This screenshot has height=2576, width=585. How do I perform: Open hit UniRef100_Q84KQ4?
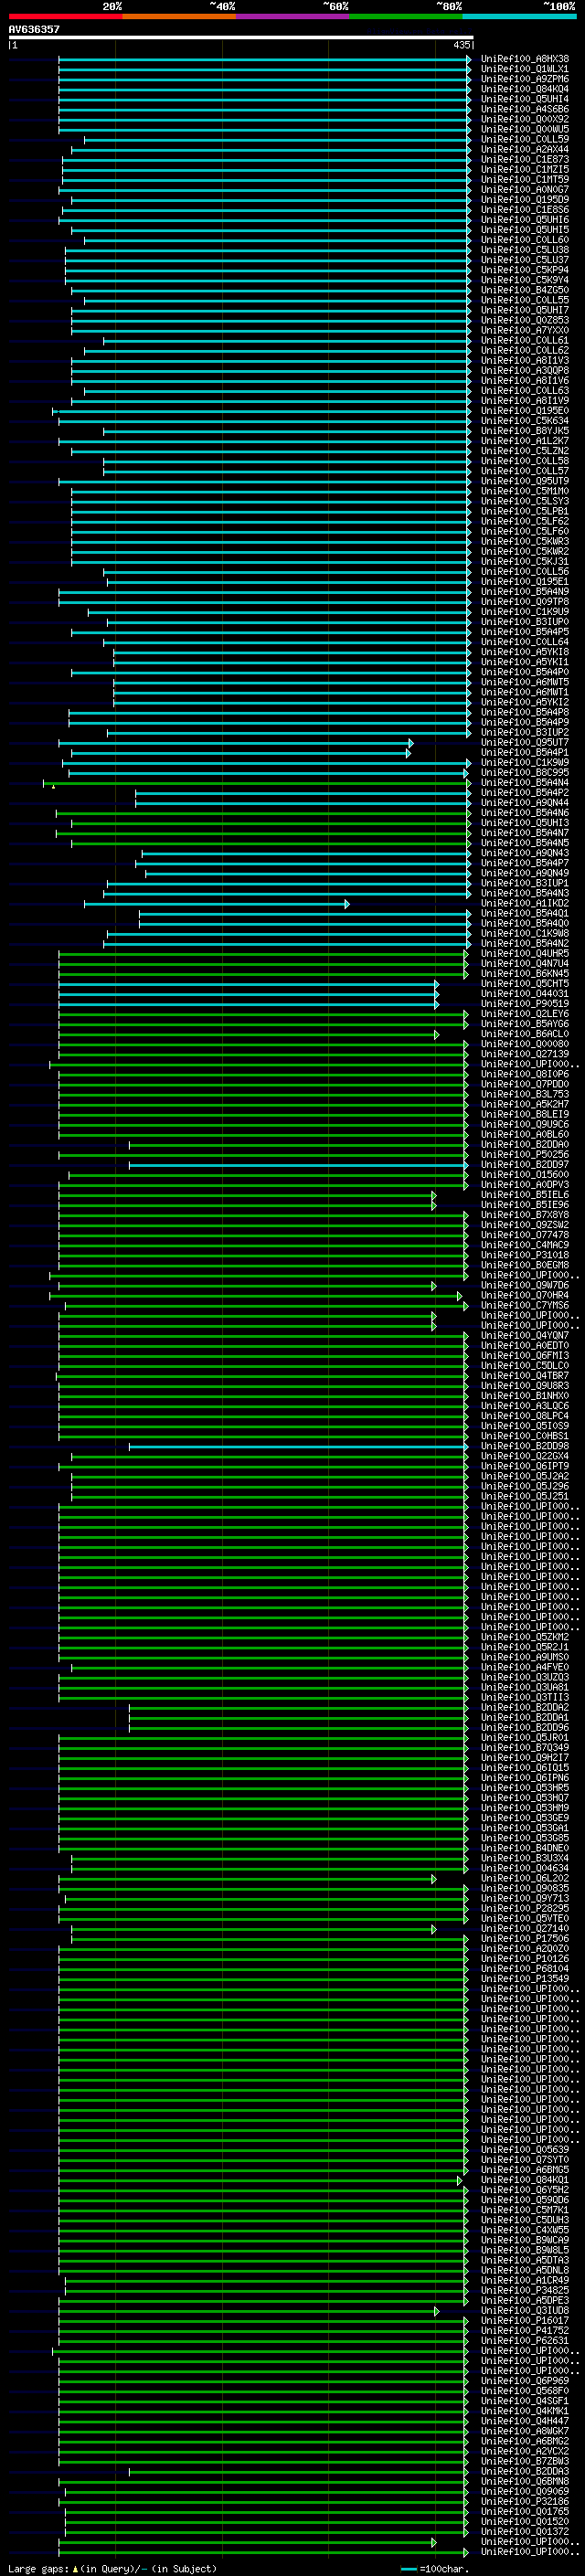coord(524,89)
